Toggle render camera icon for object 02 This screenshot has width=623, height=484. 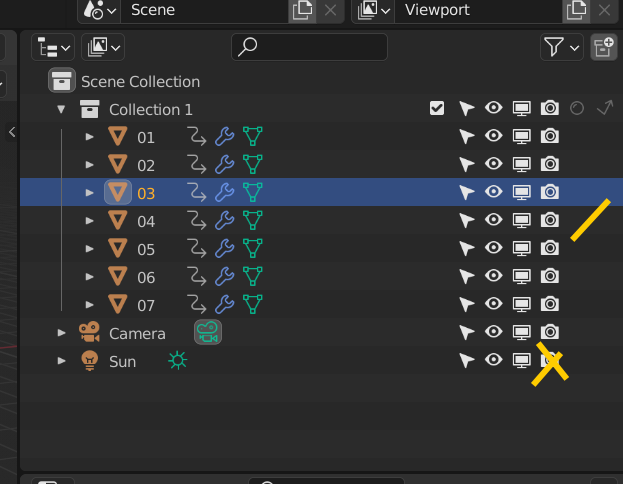pyautogui.click(x=549, y=165)
